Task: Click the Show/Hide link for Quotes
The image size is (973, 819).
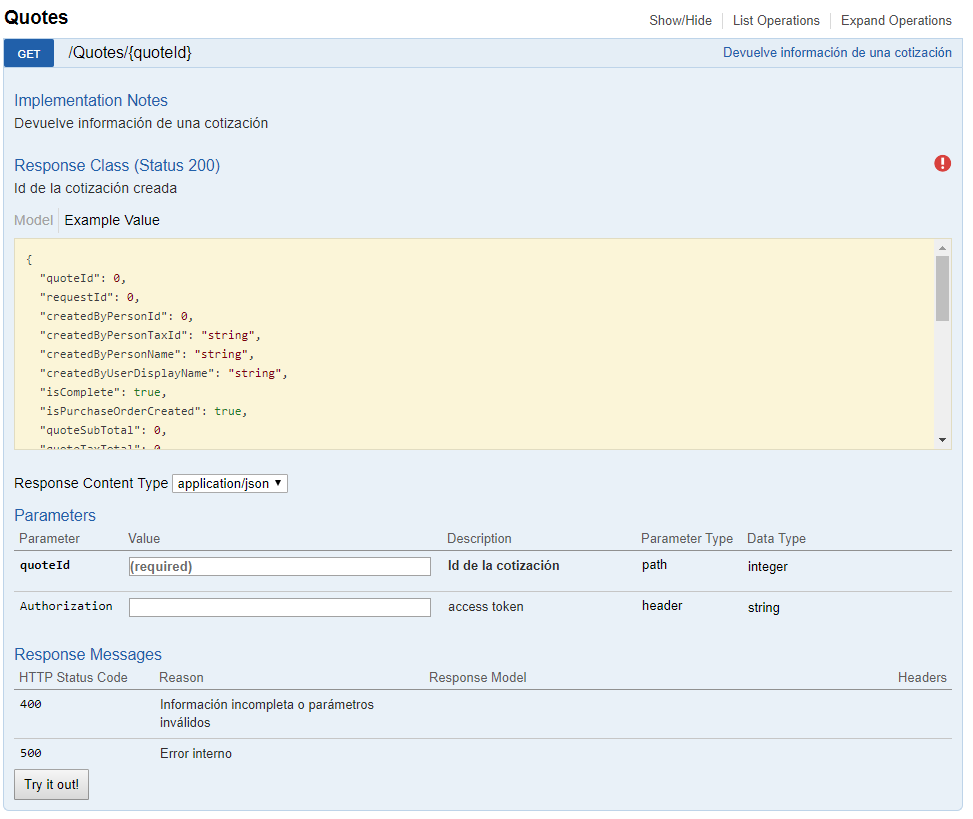Action: pyautogui.click(x=680, y=20)
